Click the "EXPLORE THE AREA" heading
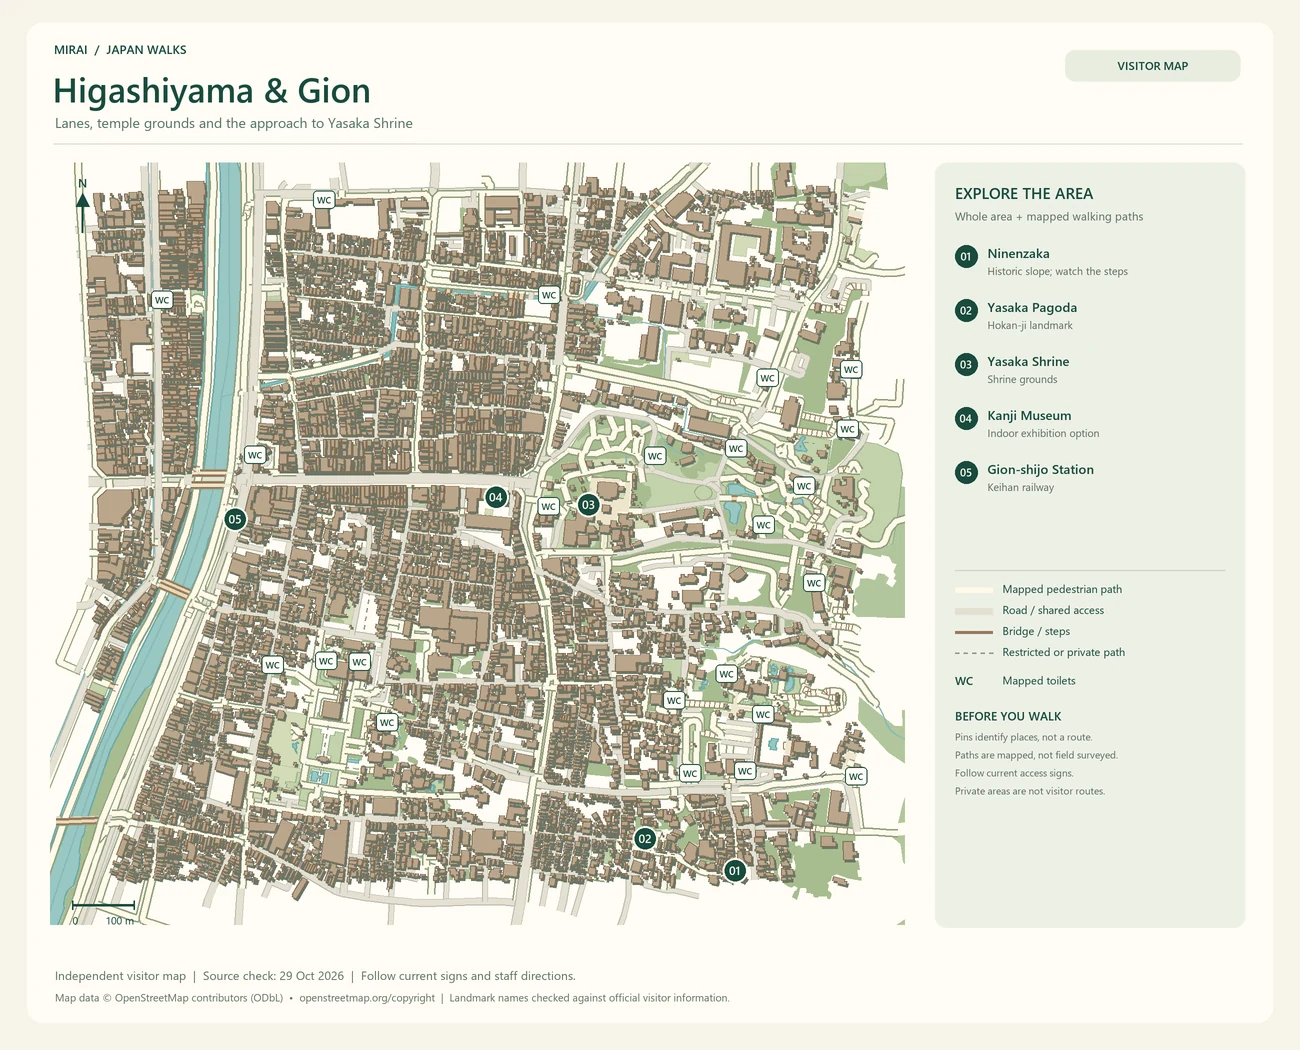This screenshot has width=1300, height=1050. [1024, 194]
